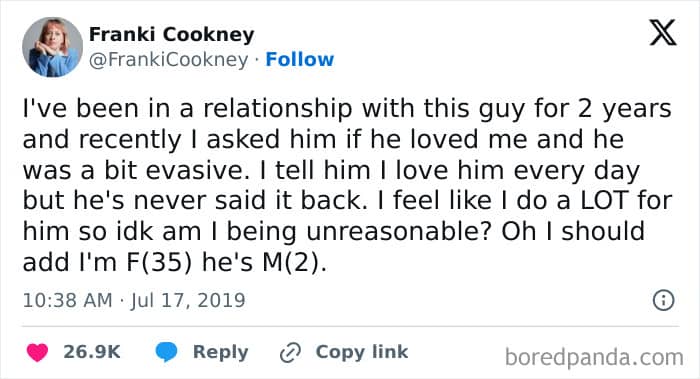Screen dimensions: 700x379
Task: Open Franki Cookney's profile picture
Action: point(52,47)
